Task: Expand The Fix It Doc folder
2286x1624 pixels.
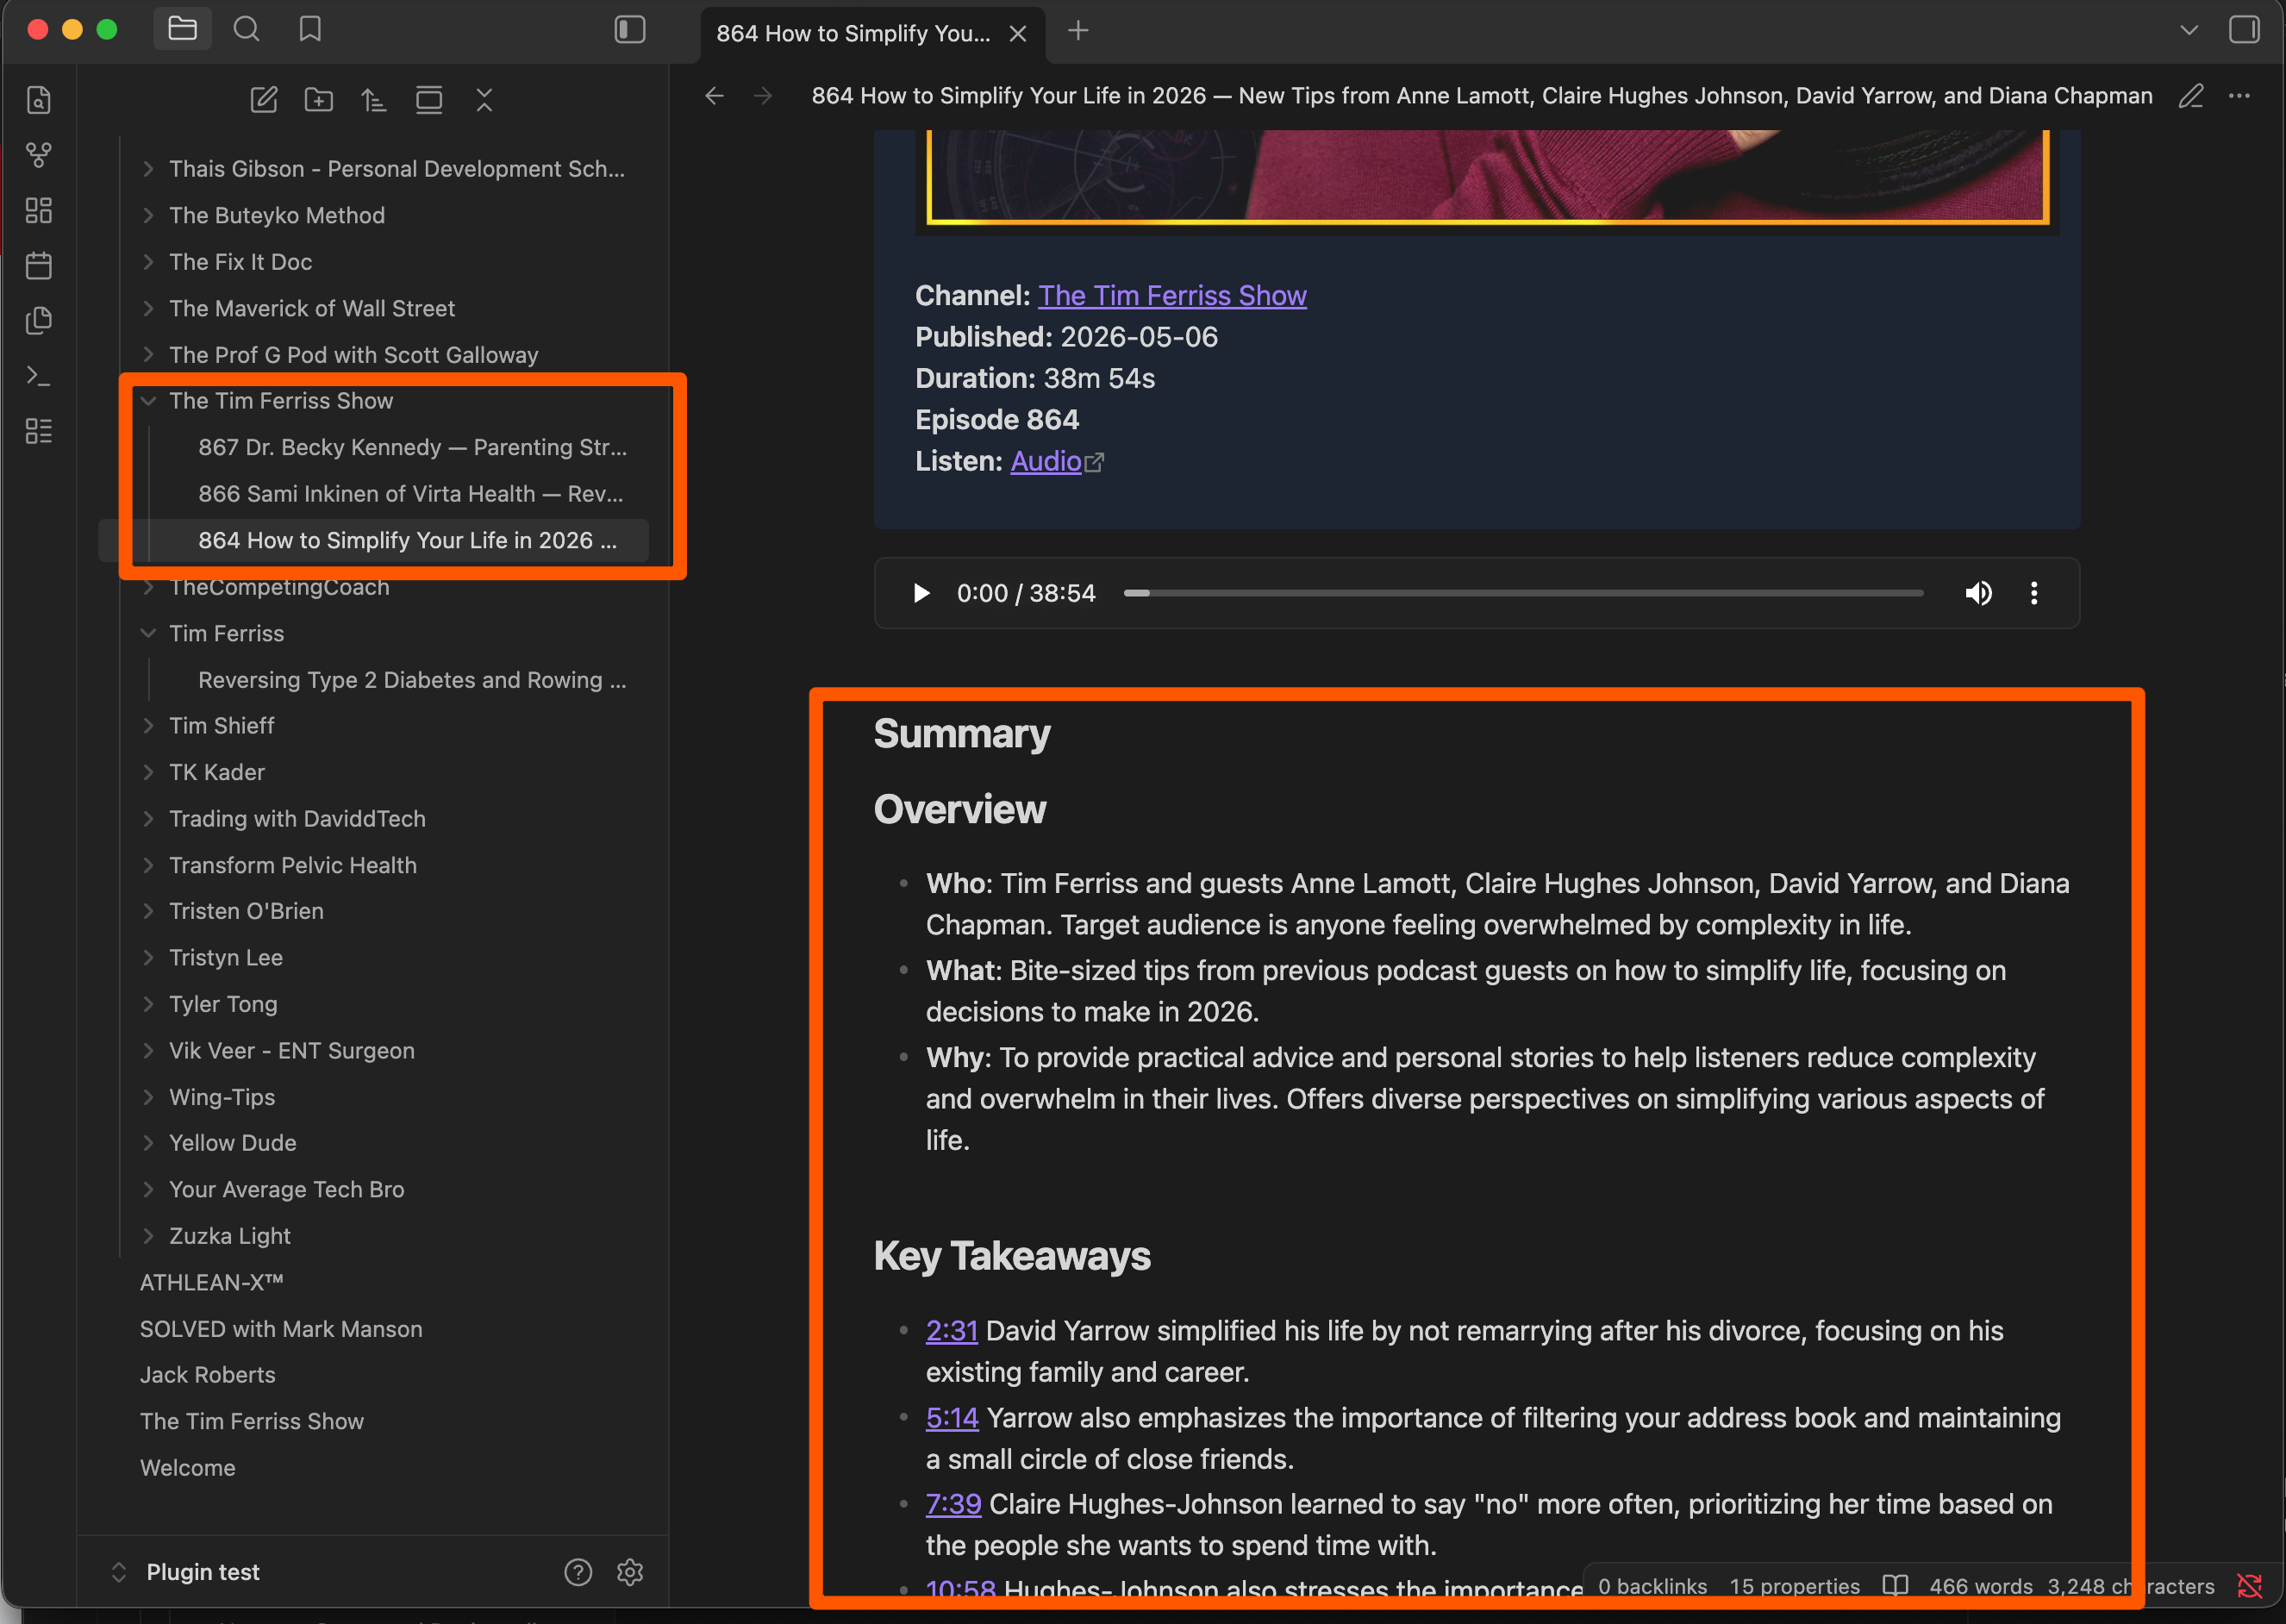Action: click(x=148, y=262)
